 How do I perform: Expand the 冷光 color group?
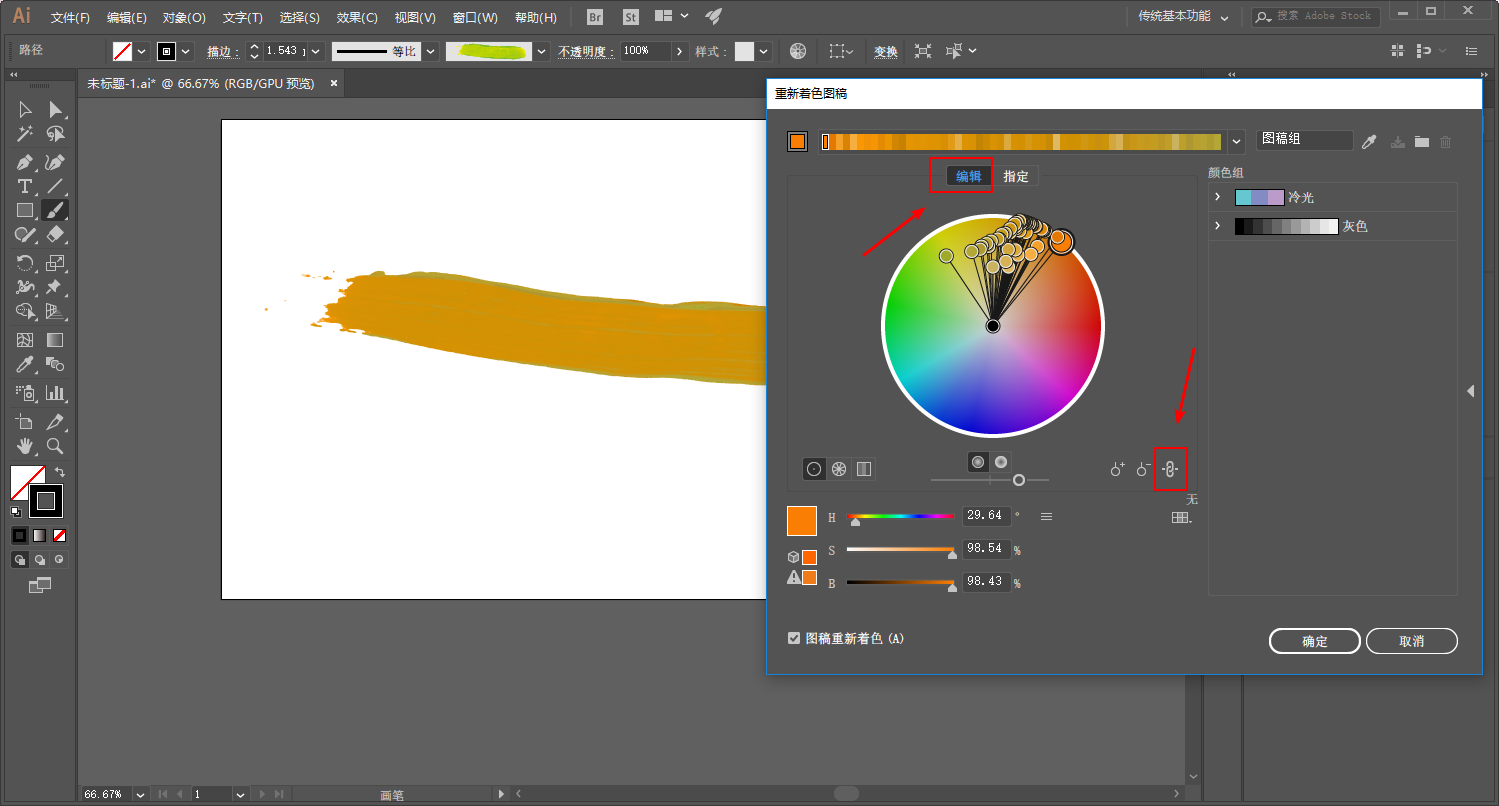coord(1217,197)
